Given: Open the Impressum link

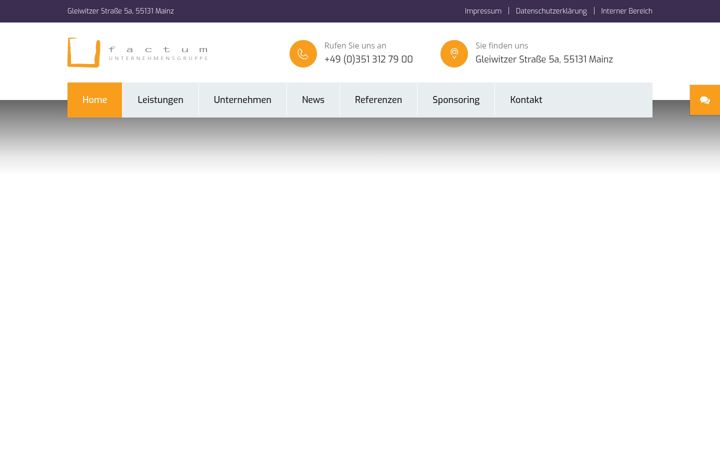Looking at the screenshot, I should point(483,11).
